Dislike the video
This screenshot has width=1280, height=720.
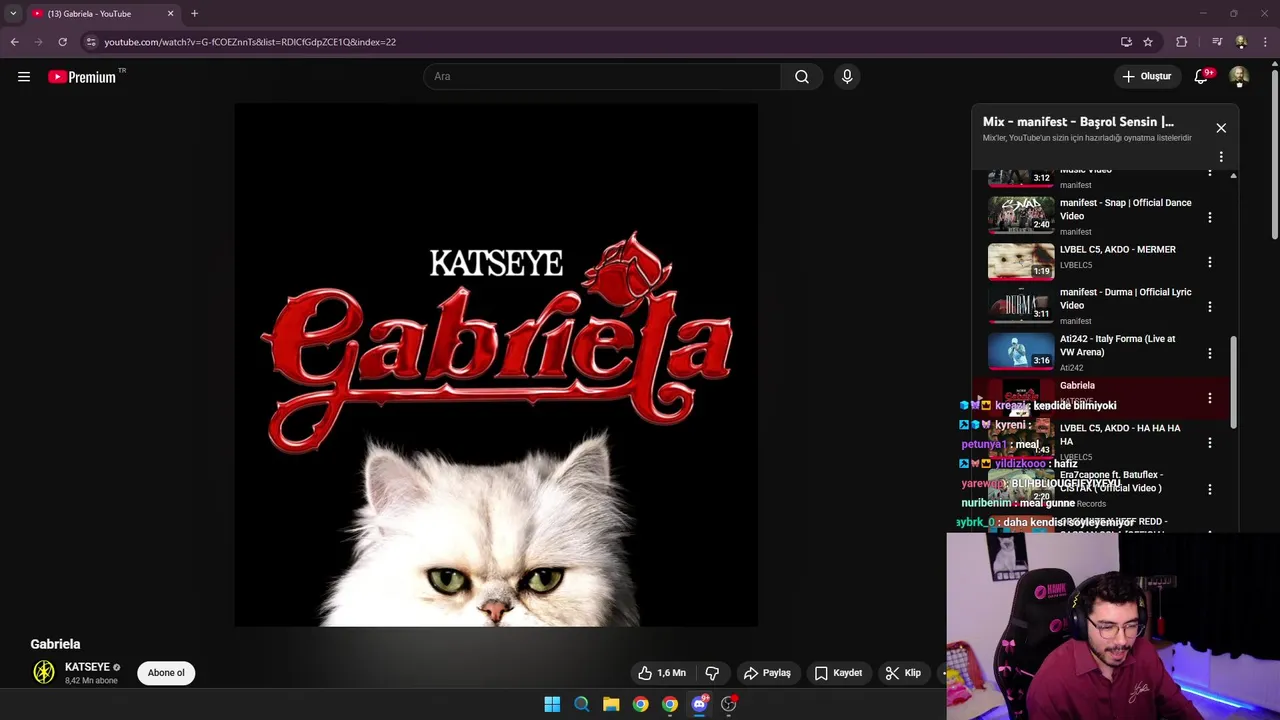pyautogui.click(x=712, y=673)
